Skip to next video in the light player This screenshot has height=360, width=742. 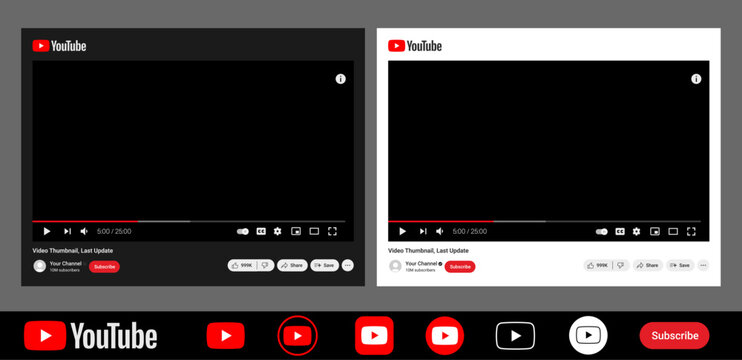click(423, 231)
